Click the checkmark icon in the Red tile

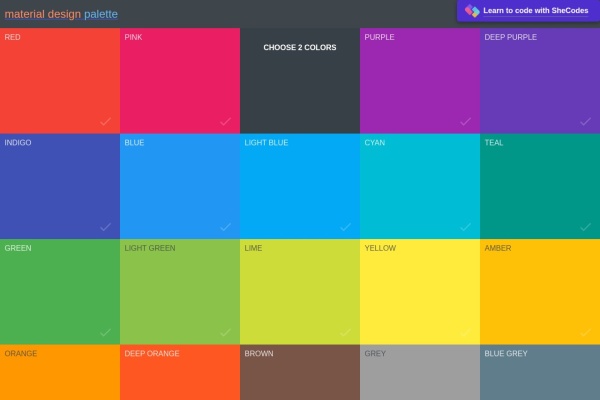pos(106,121)
